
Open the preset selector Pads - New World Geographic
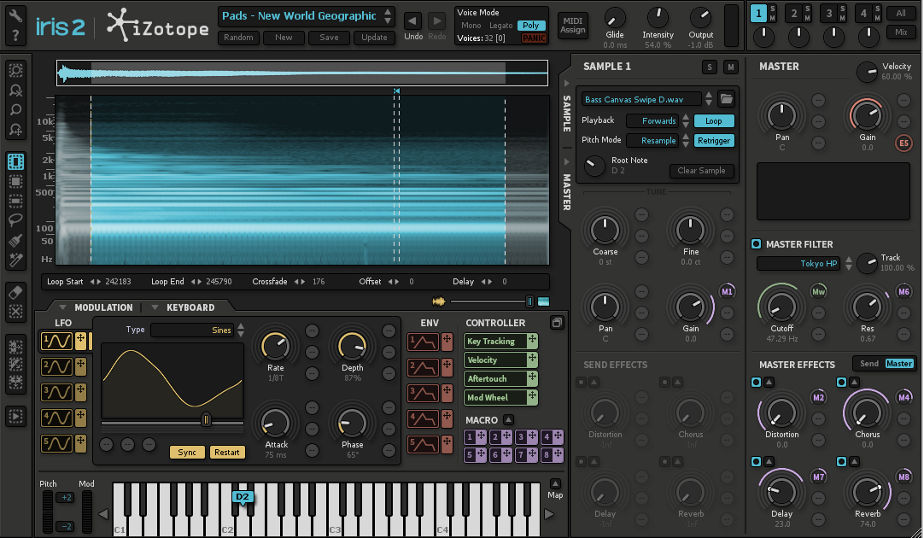300,16
